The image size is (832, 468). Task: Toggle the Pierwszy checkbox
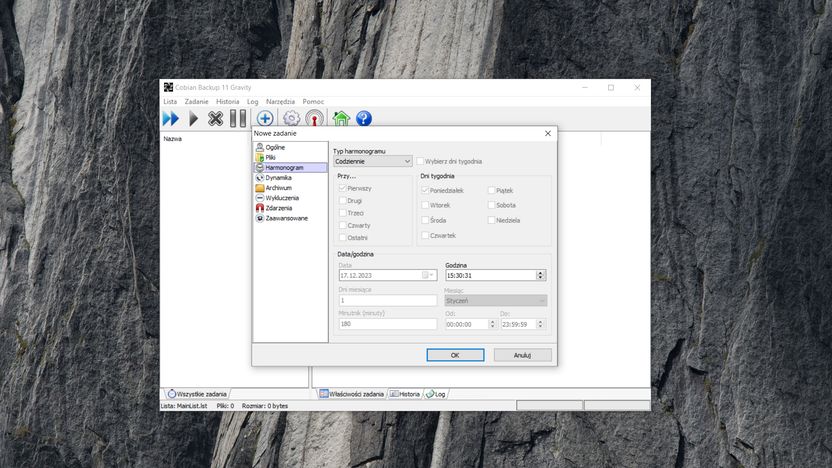(x=343, y=188)
